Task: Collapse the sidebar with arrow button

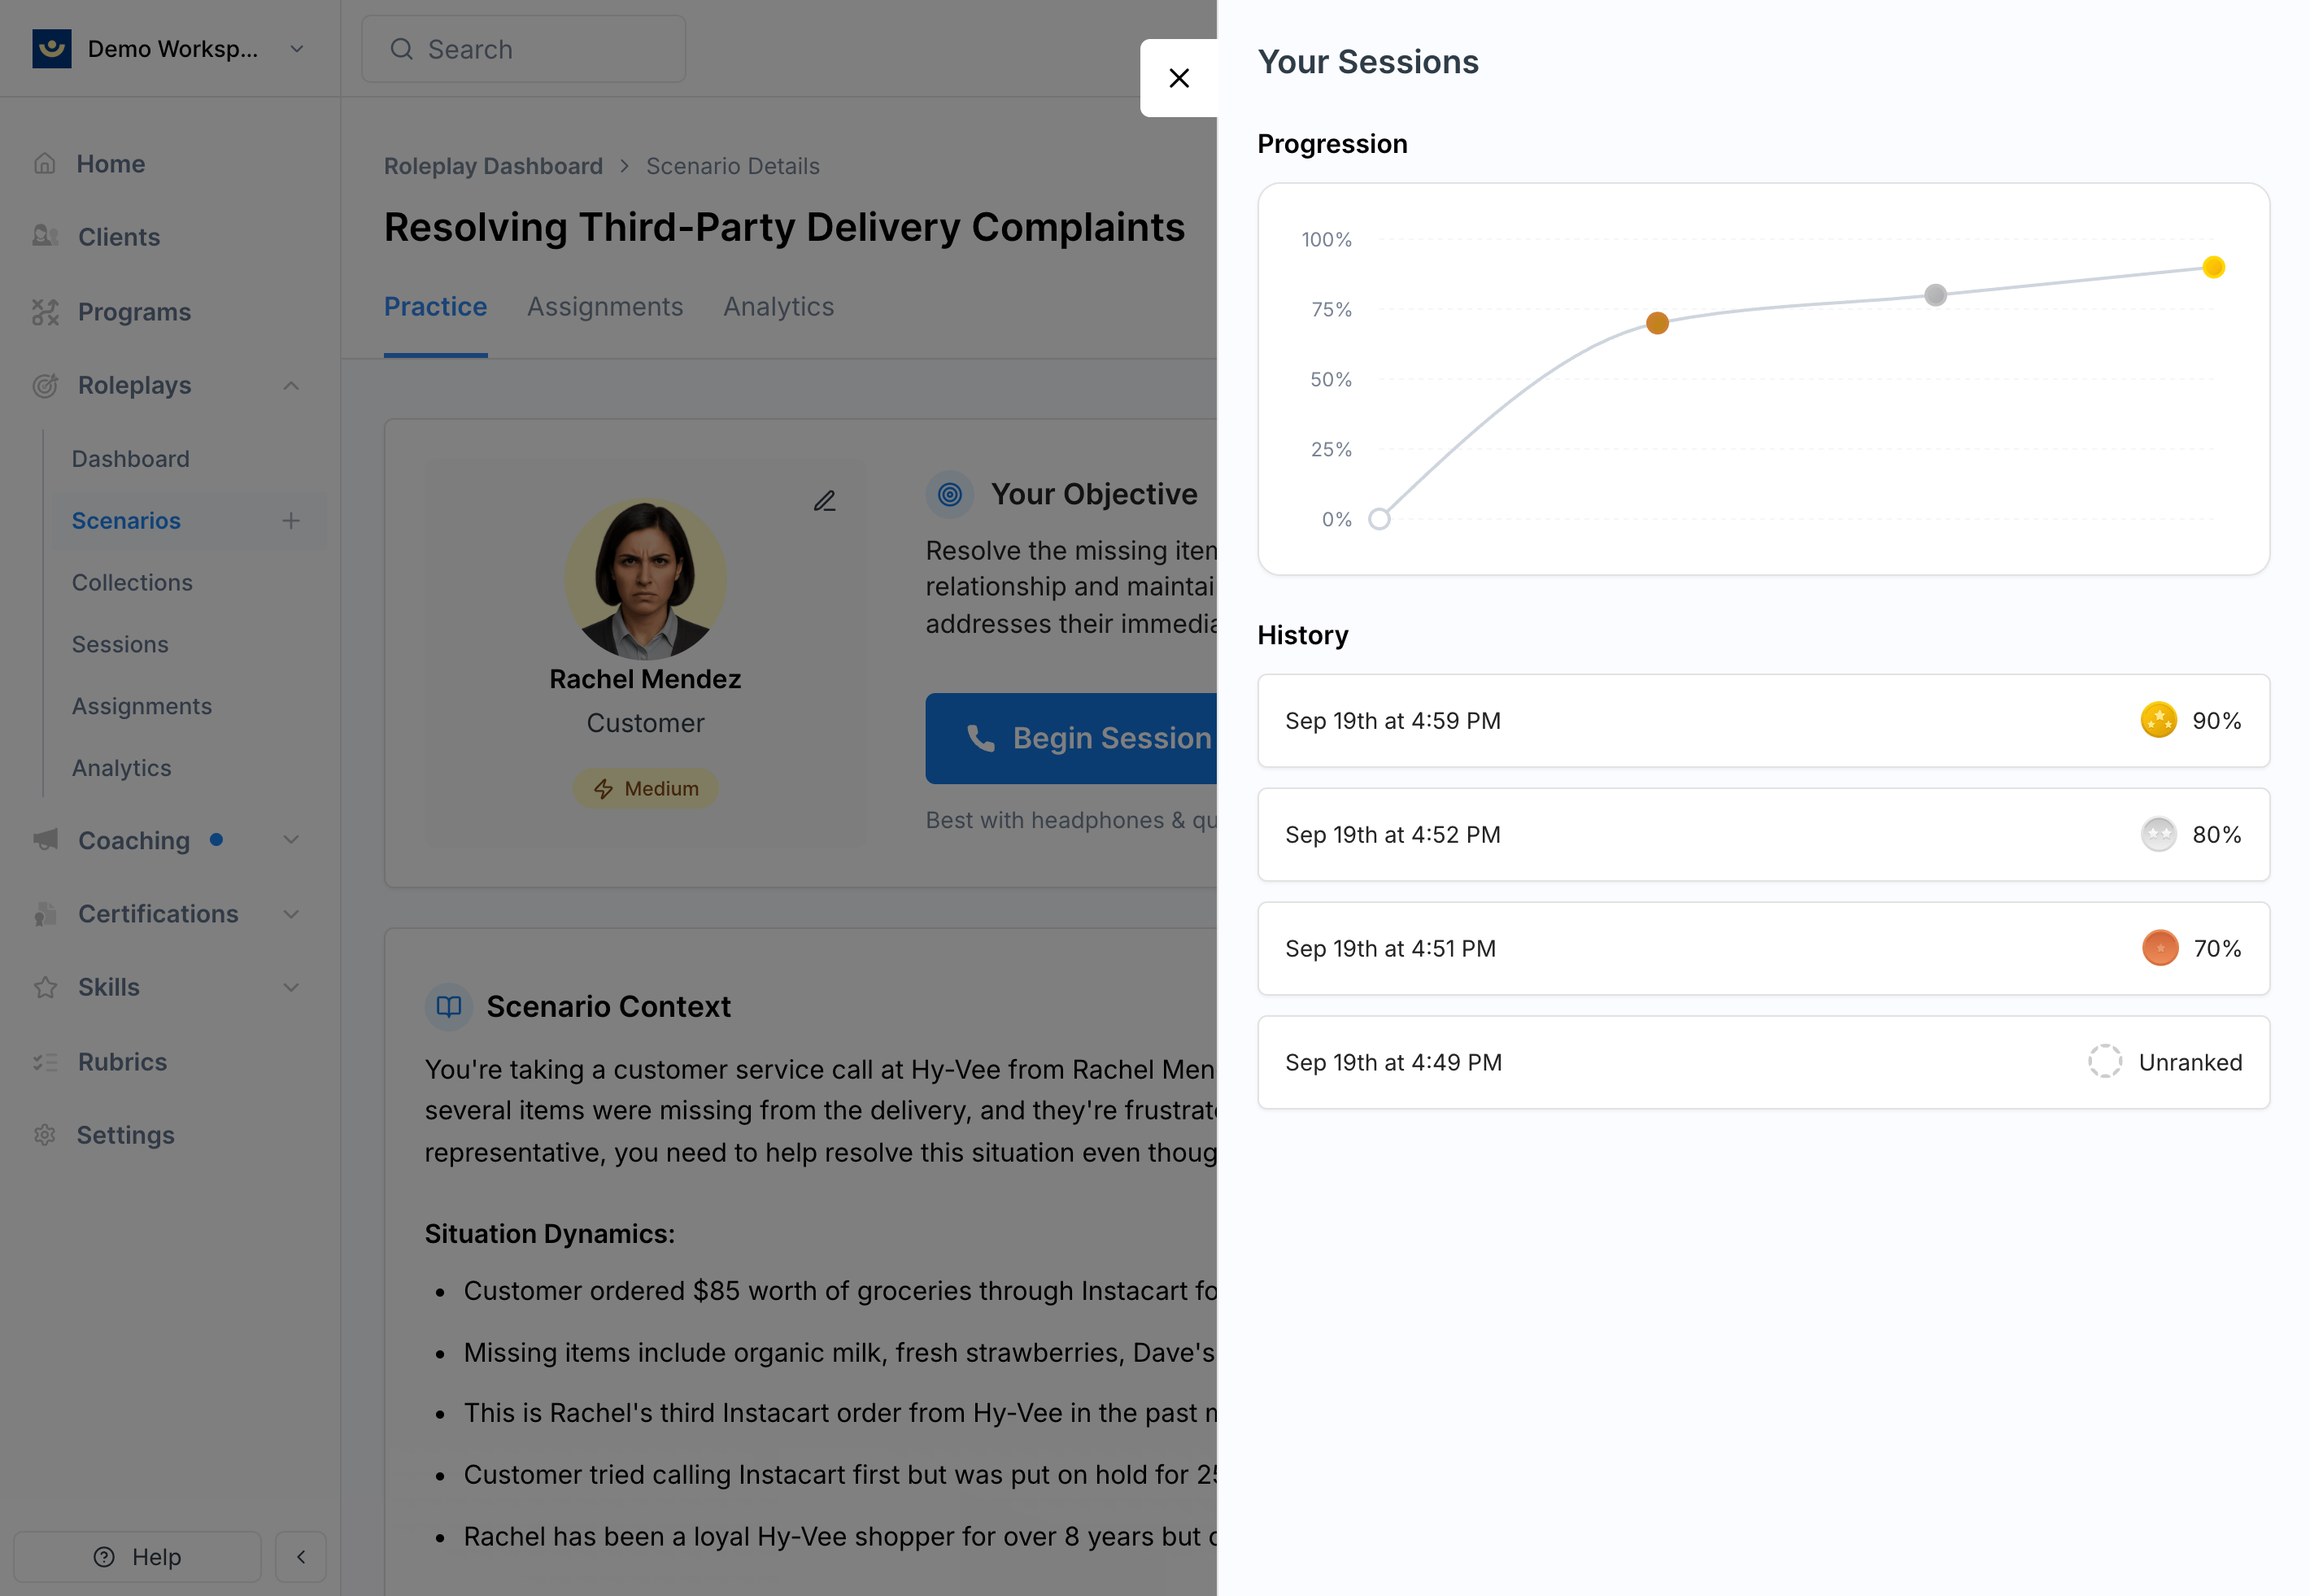Action: click(x=301, y=1557)
